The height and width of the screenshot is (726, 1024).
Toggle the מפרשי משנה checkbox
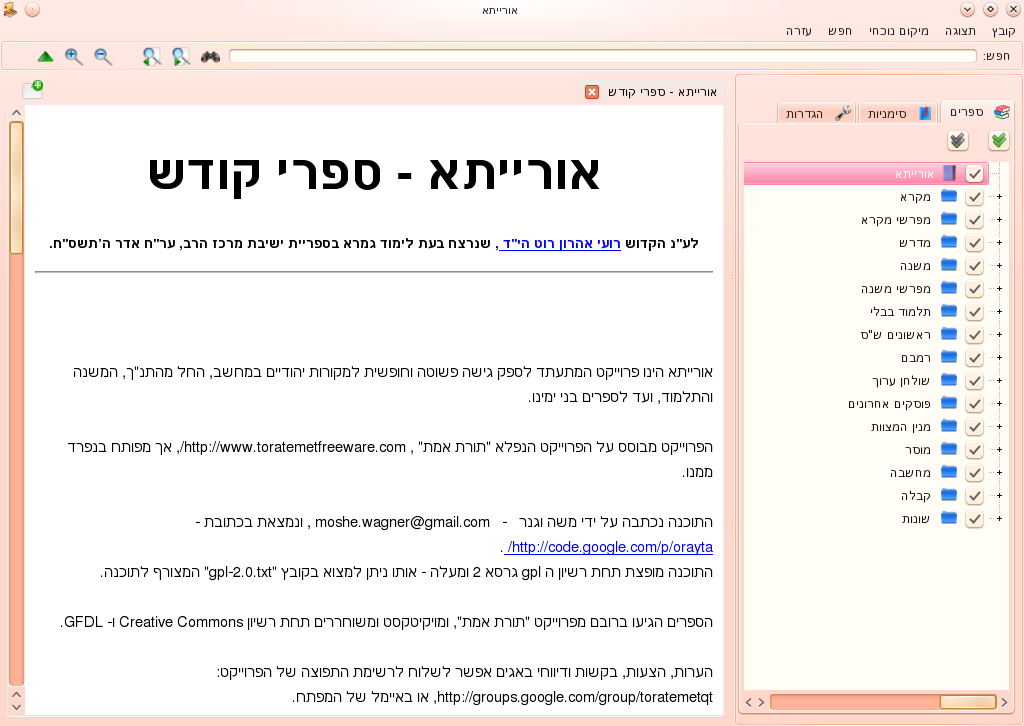pos(974,289)
